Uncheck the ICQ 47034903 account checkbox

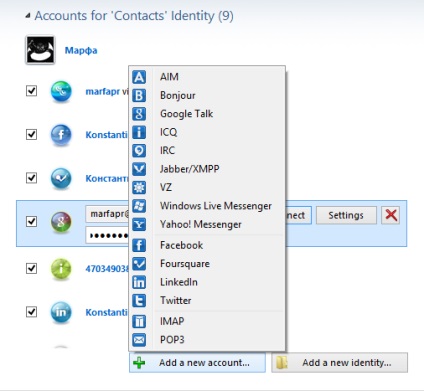(x=31, y=268)
